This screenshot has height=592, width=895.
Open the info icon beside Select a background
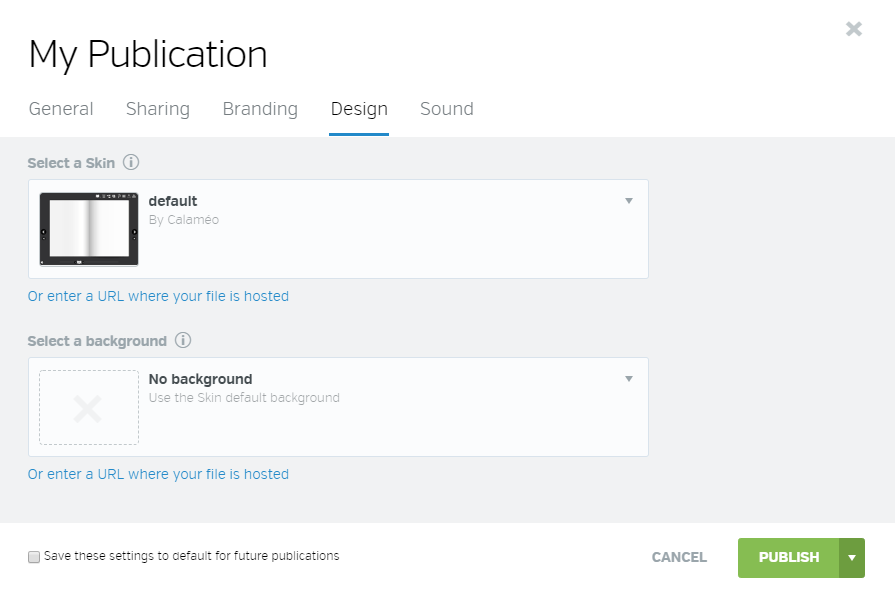tap(183, 341)
